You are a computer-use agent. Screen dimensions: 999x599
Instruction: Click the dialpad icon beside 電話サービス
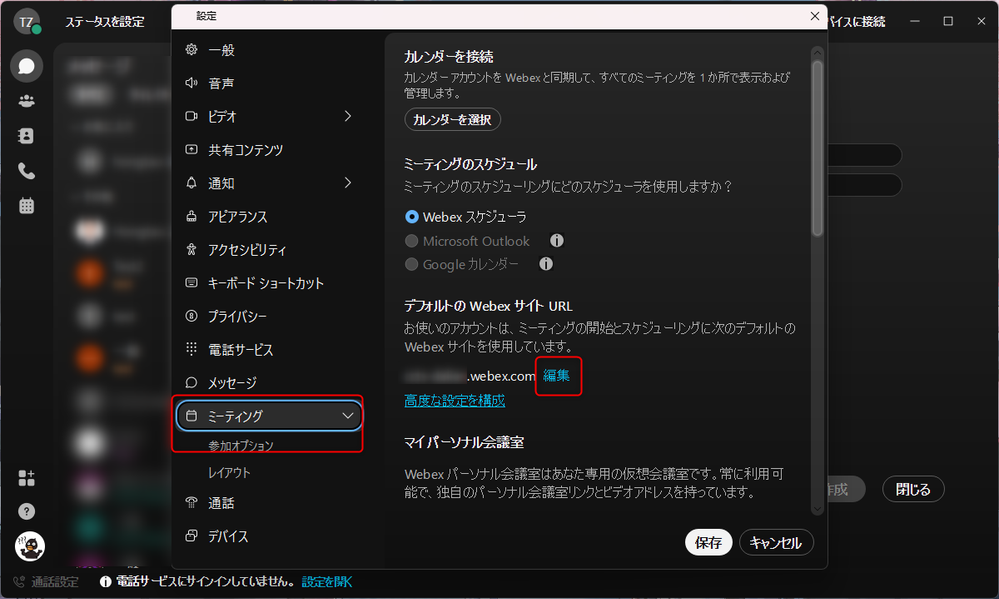click(191, 349)
